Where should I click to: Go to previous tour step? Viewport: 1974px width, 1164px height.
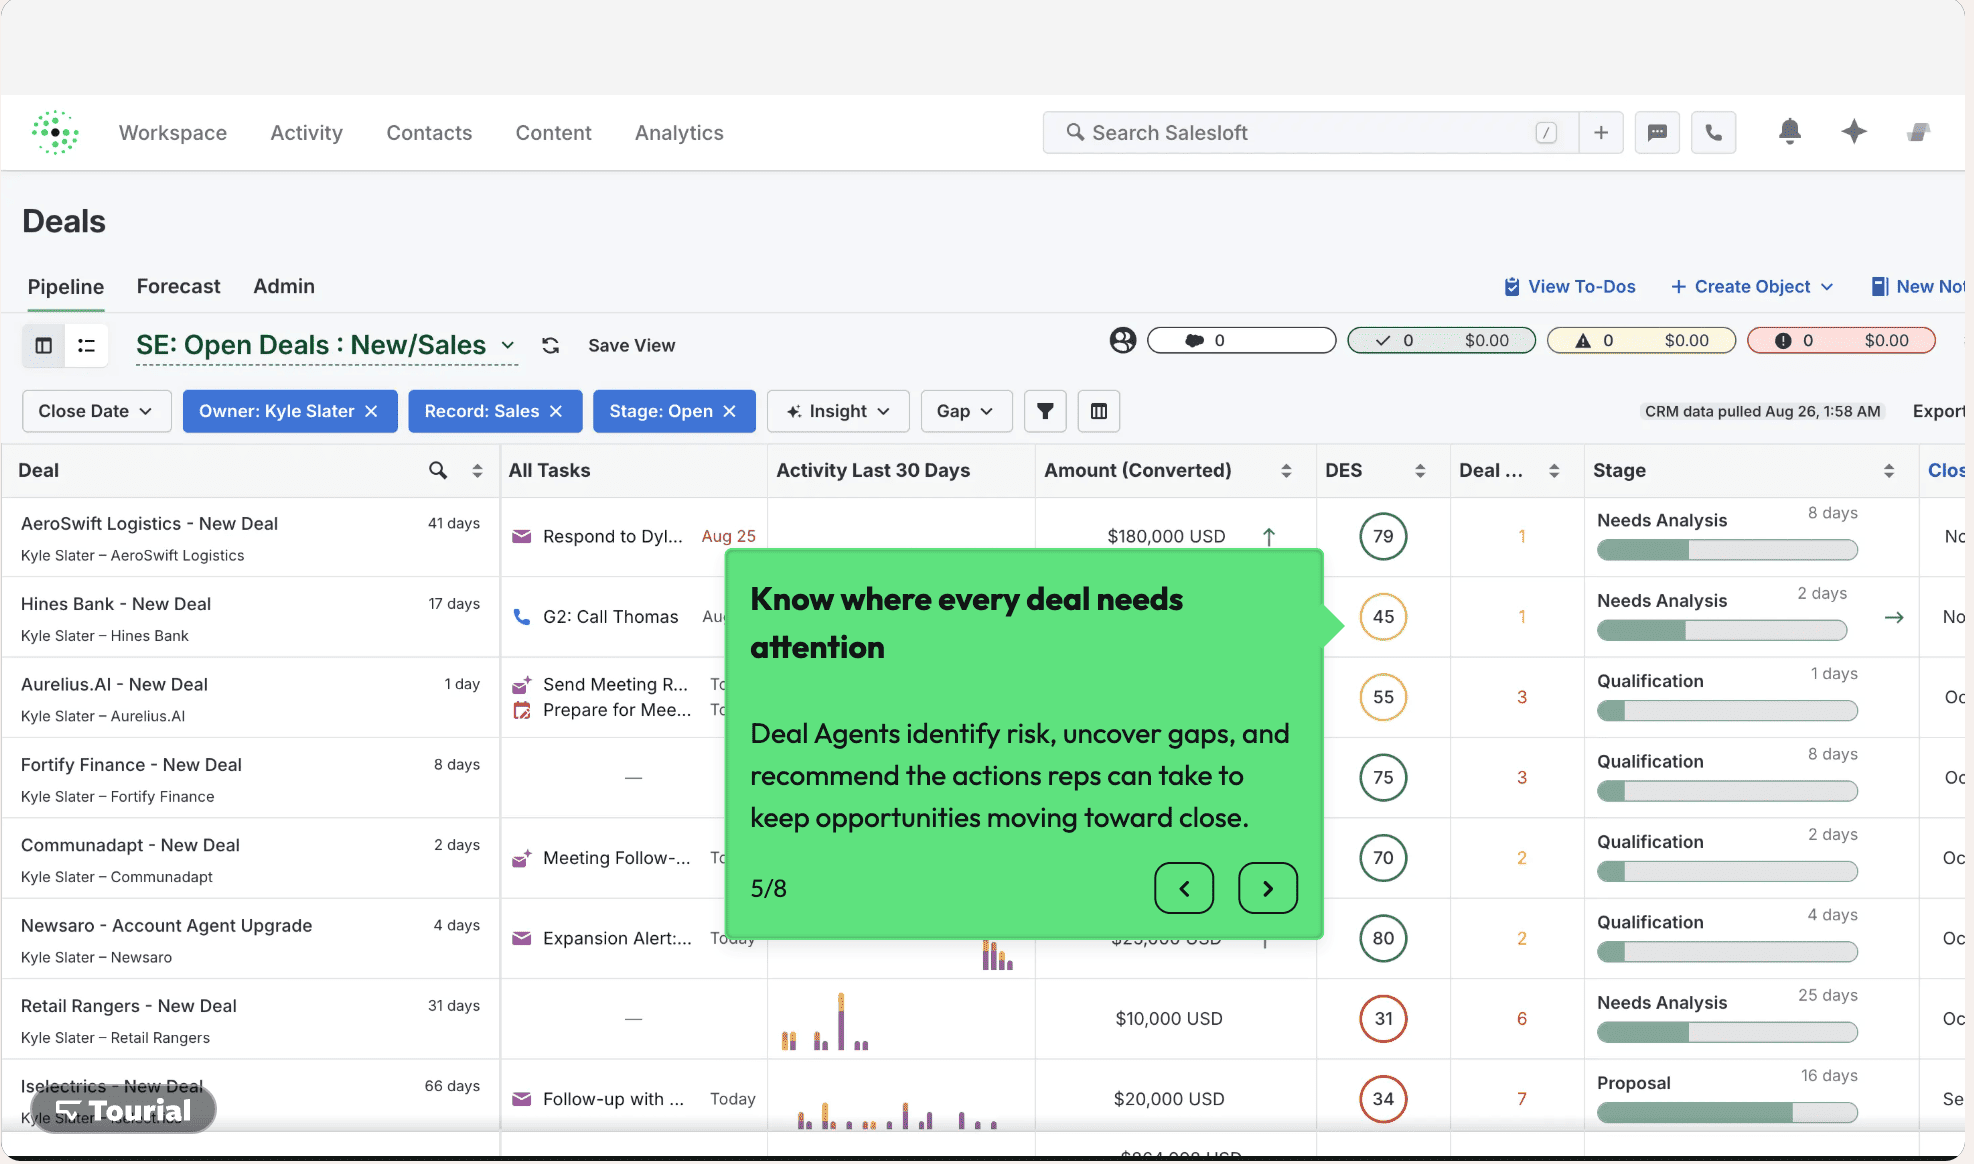click(1184, 888)
